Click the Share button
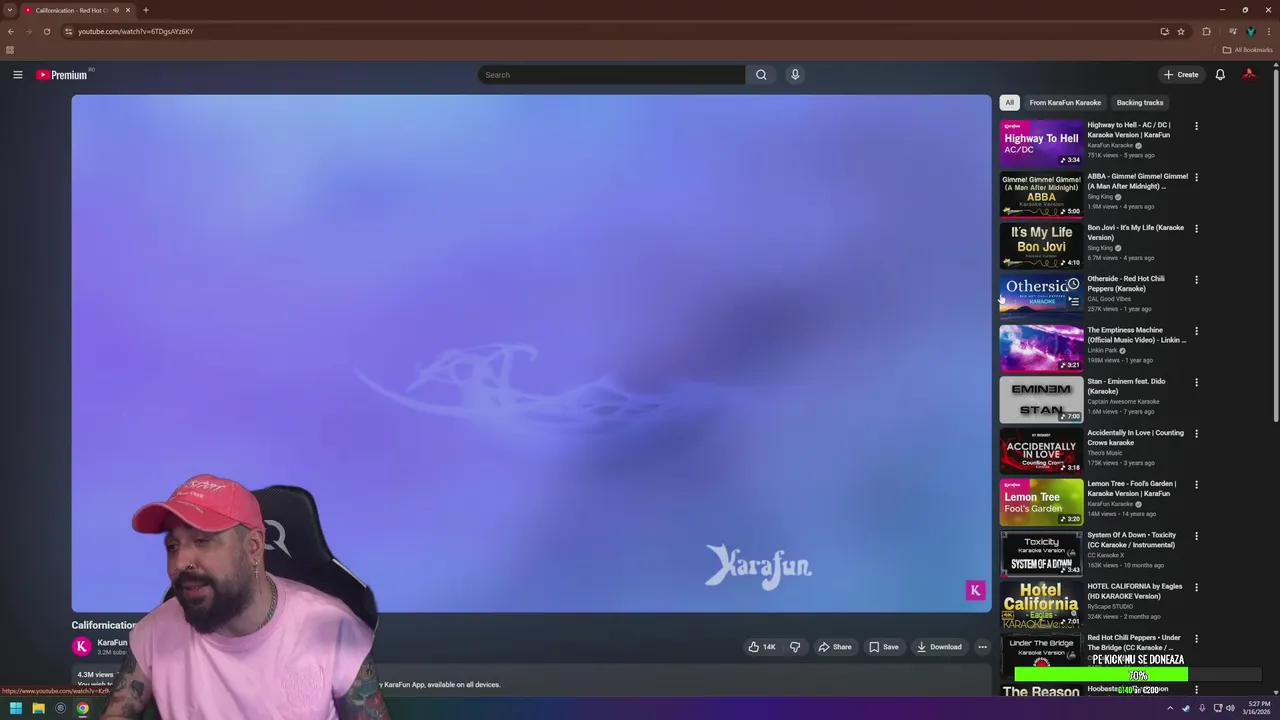This screenshot has width=1280, height=720. tap(835, 647)
